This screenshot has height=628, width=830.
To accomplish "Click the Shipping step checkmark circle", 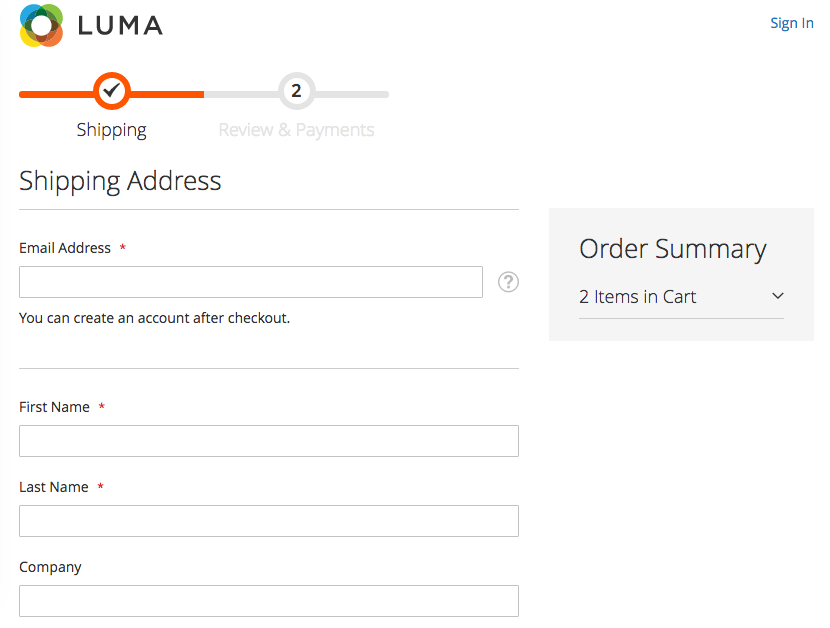I will tap(112, 91).
